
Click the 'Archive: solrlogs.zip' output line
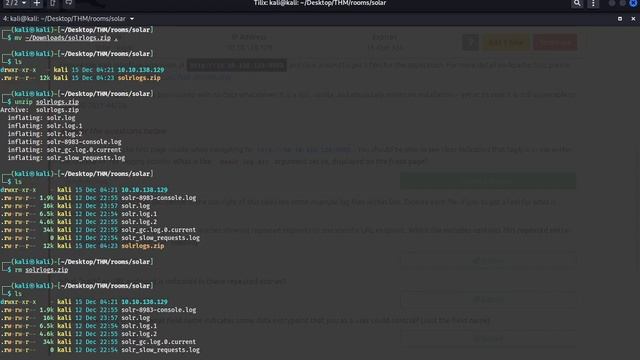pos(40,110)
